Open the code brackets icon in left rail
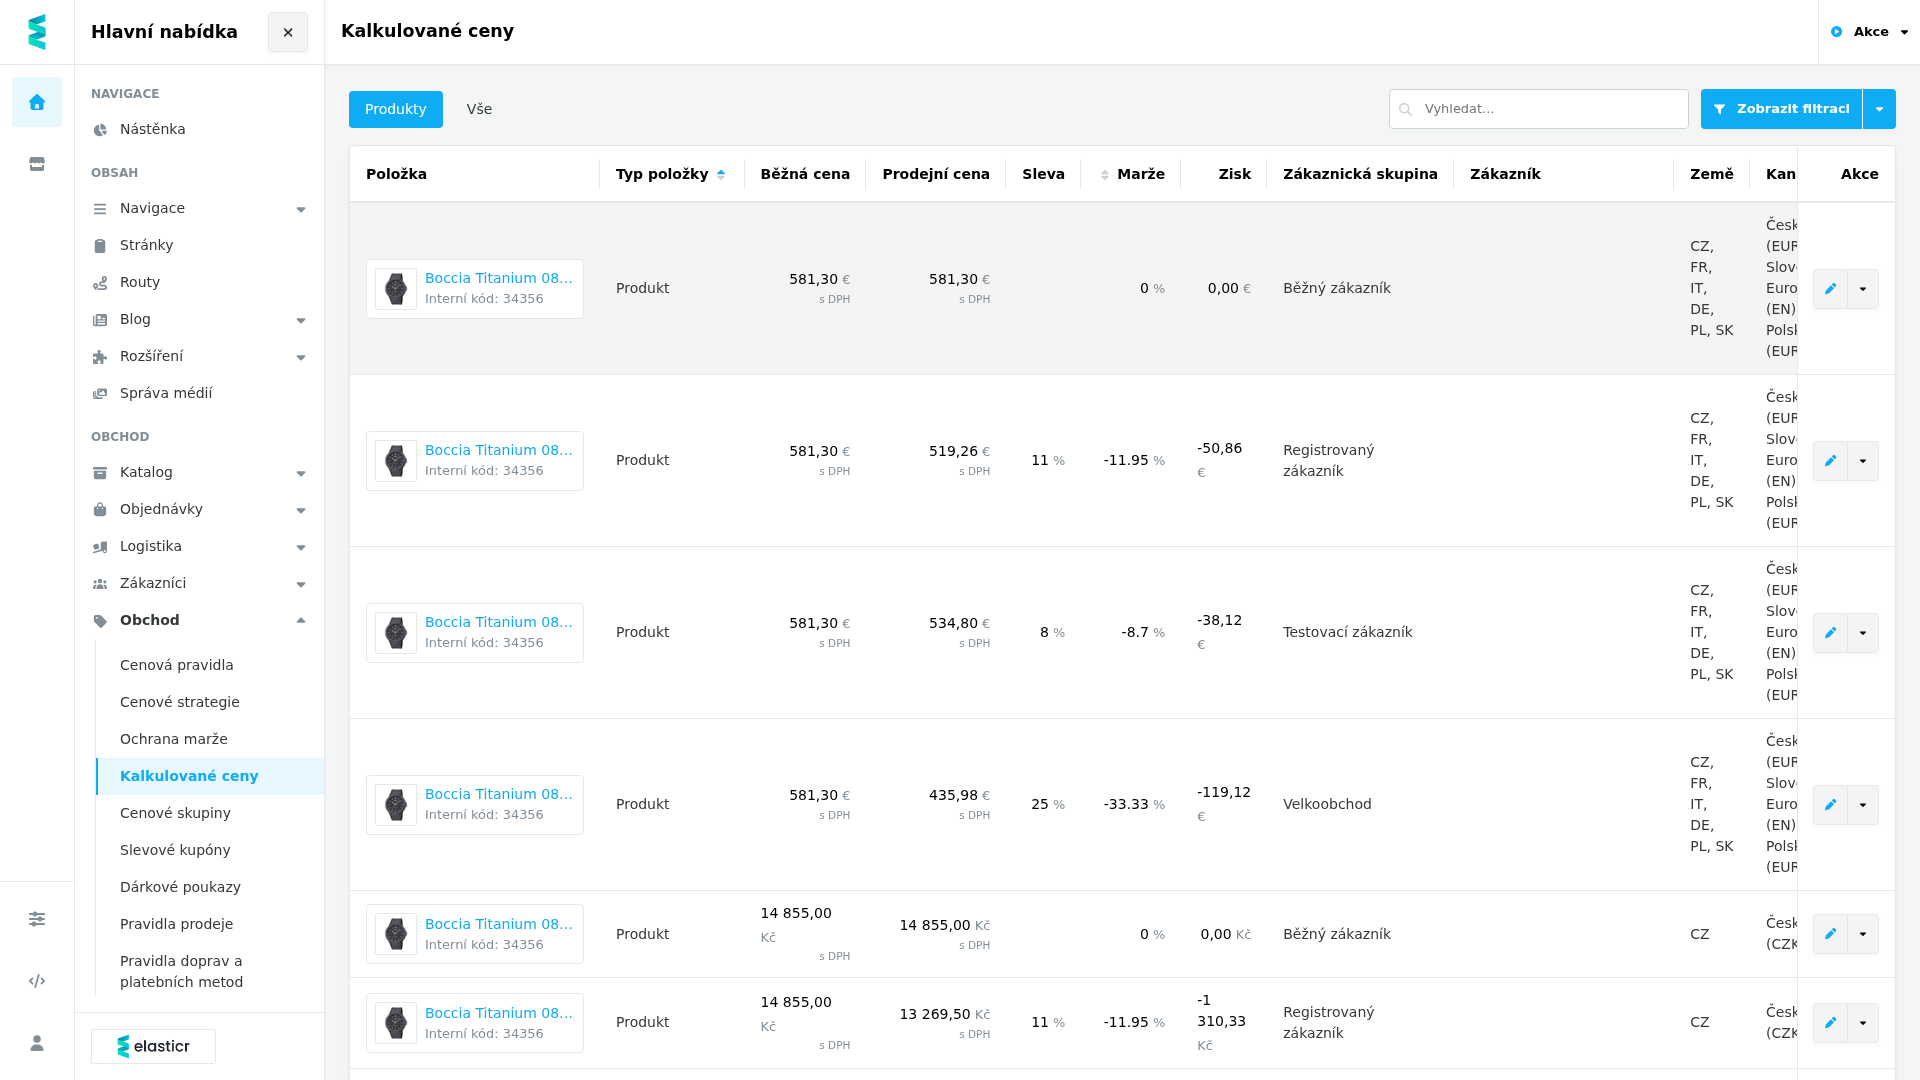The image size is (1920, 1080). pyautogui.click(x=37, y=981)
